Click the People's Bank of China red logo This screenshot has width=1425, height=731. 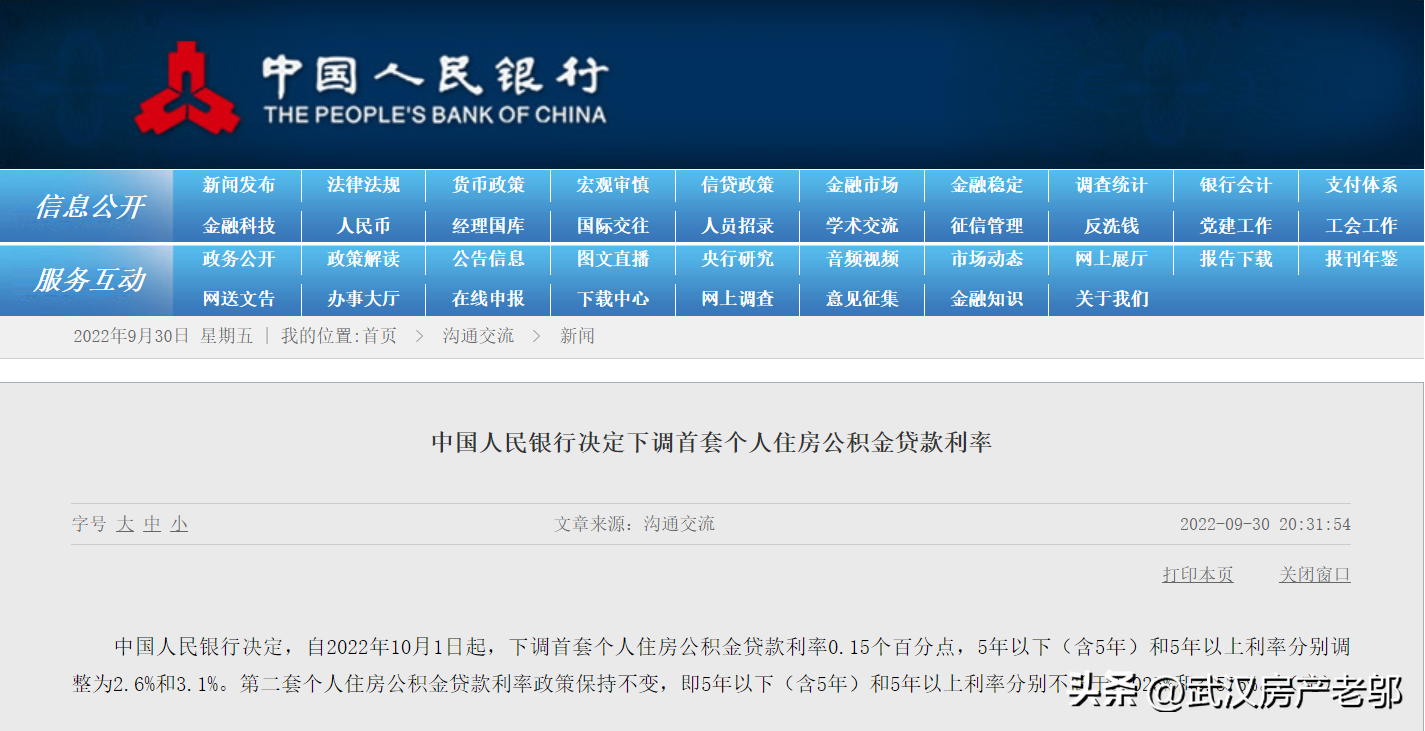[187, 88]
